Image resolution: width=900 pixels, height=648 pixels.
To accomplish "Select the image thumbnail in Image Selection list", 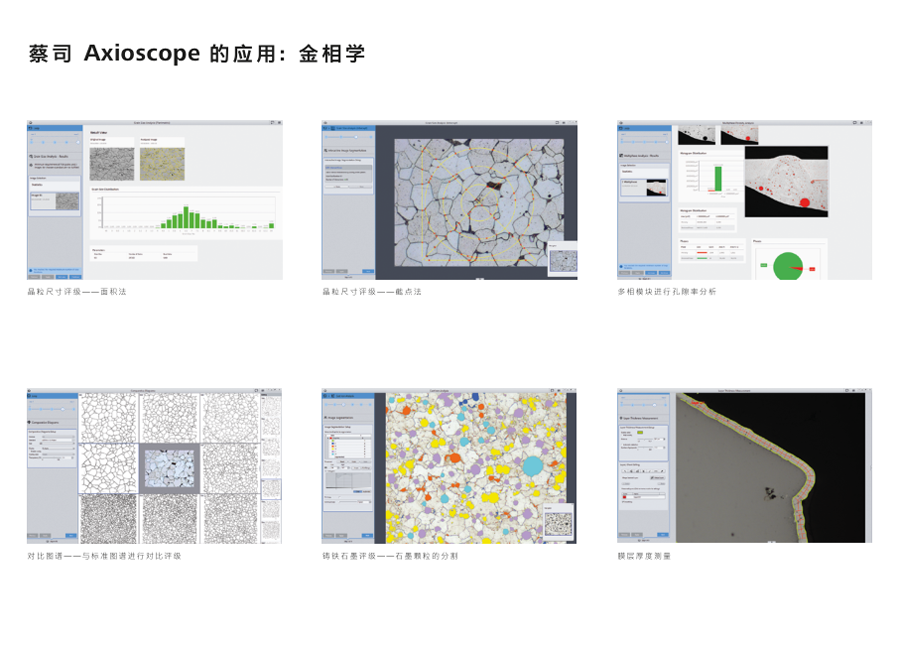I will [x=66, y=201].
